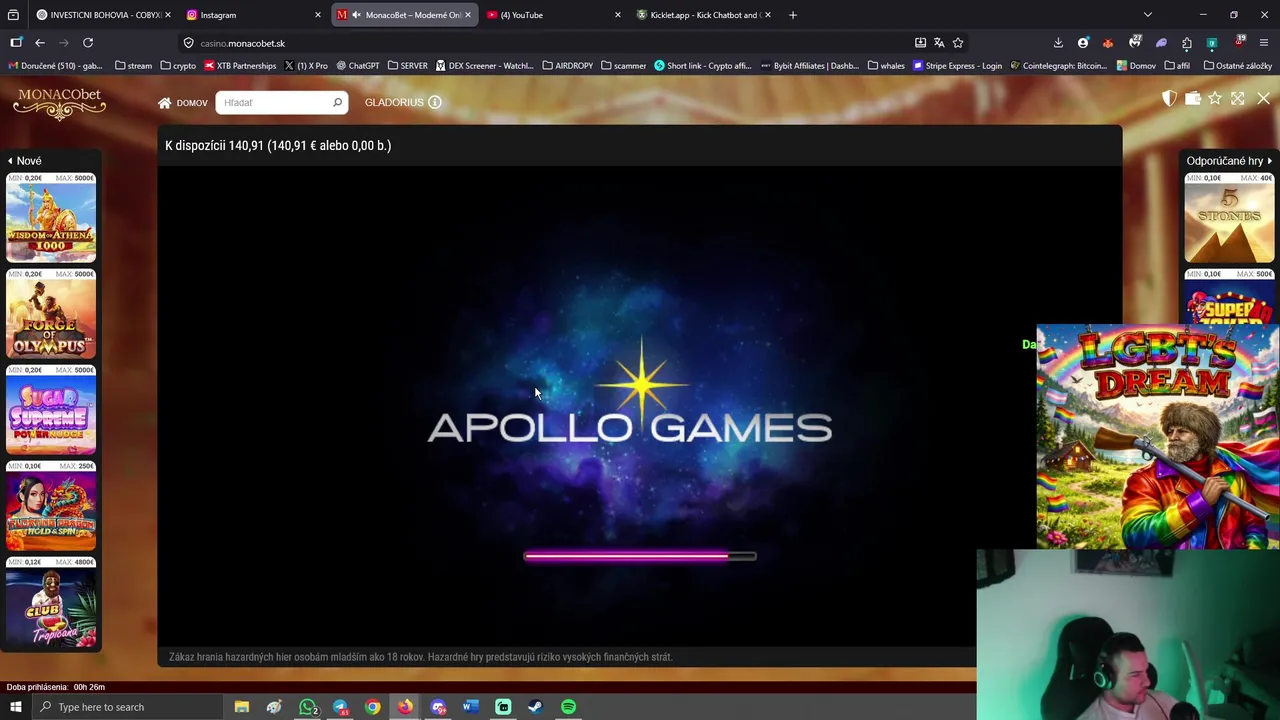The width and height of the screenshot is (1280, 720).
Task: Click the shield icon in casino header
Action: 1169,98
